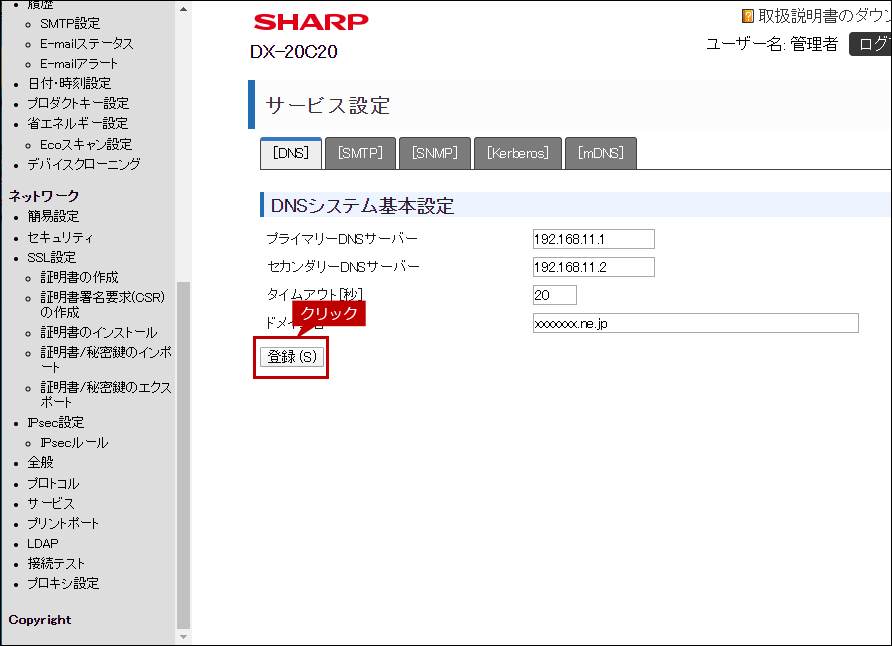This screenshot has width=892, height=646.
Task: Click the manual download help icon
Action: 748,16
